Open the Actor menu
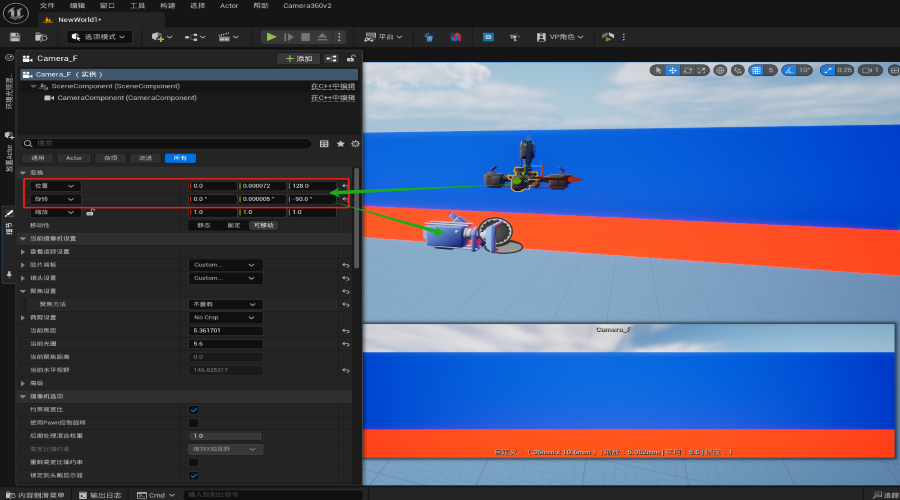 [229, 6]
